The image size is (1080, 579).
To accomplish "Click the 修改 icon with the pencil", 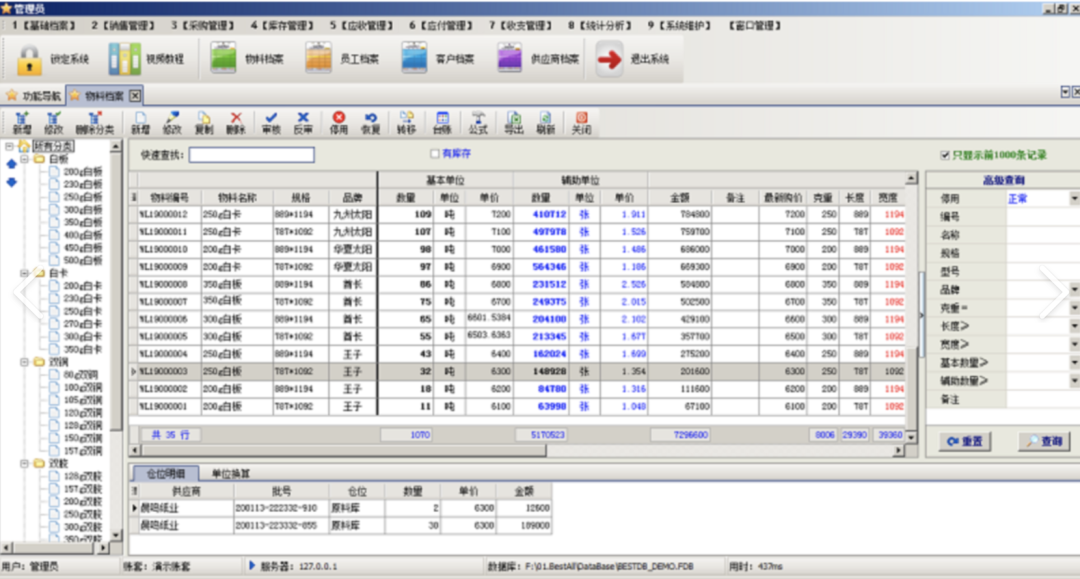I will click(172, 123).
